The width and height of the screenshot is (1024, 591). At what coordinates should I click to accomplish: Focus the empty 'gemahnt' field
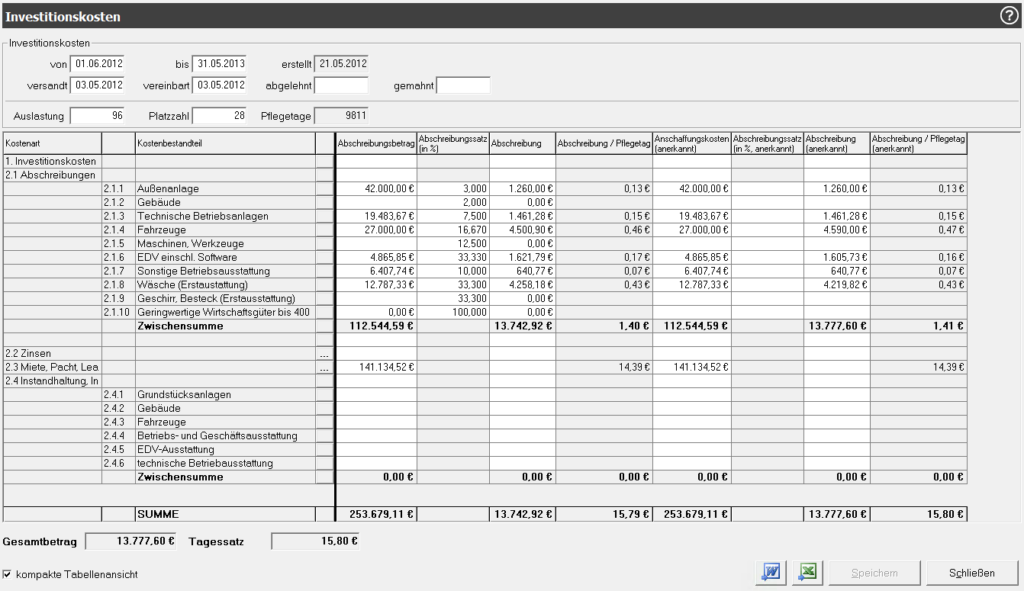[x=463, y=85]
